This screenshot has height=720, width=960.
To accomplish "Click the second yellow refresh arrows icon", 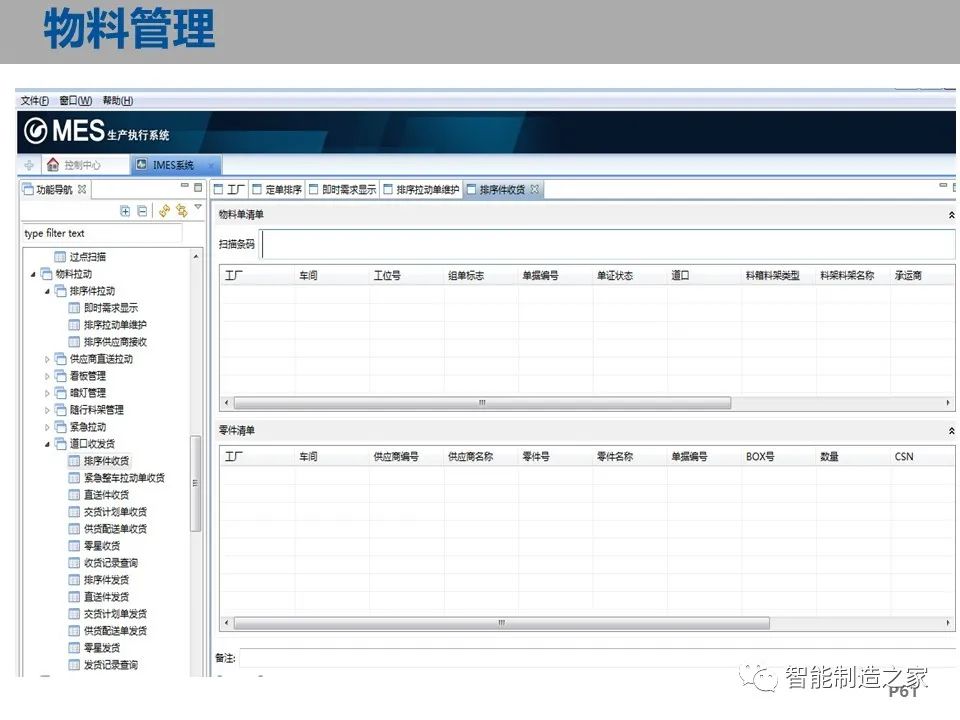I will click(x=182, y=211).
